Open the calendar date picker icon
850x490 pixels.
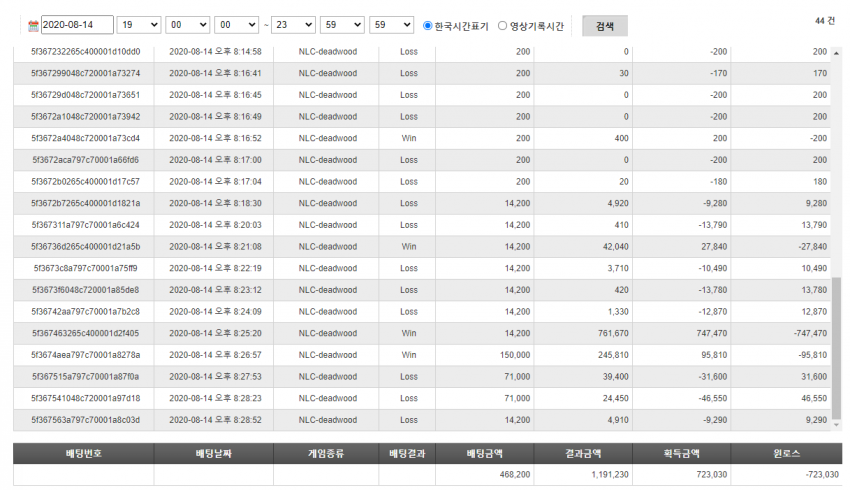click(33, 25)
